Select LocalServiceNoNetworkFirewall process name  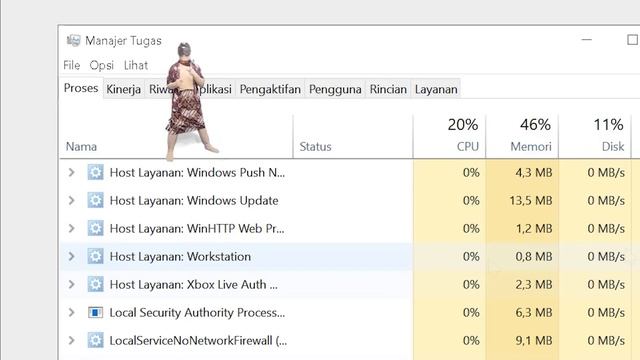coord(198,340)
